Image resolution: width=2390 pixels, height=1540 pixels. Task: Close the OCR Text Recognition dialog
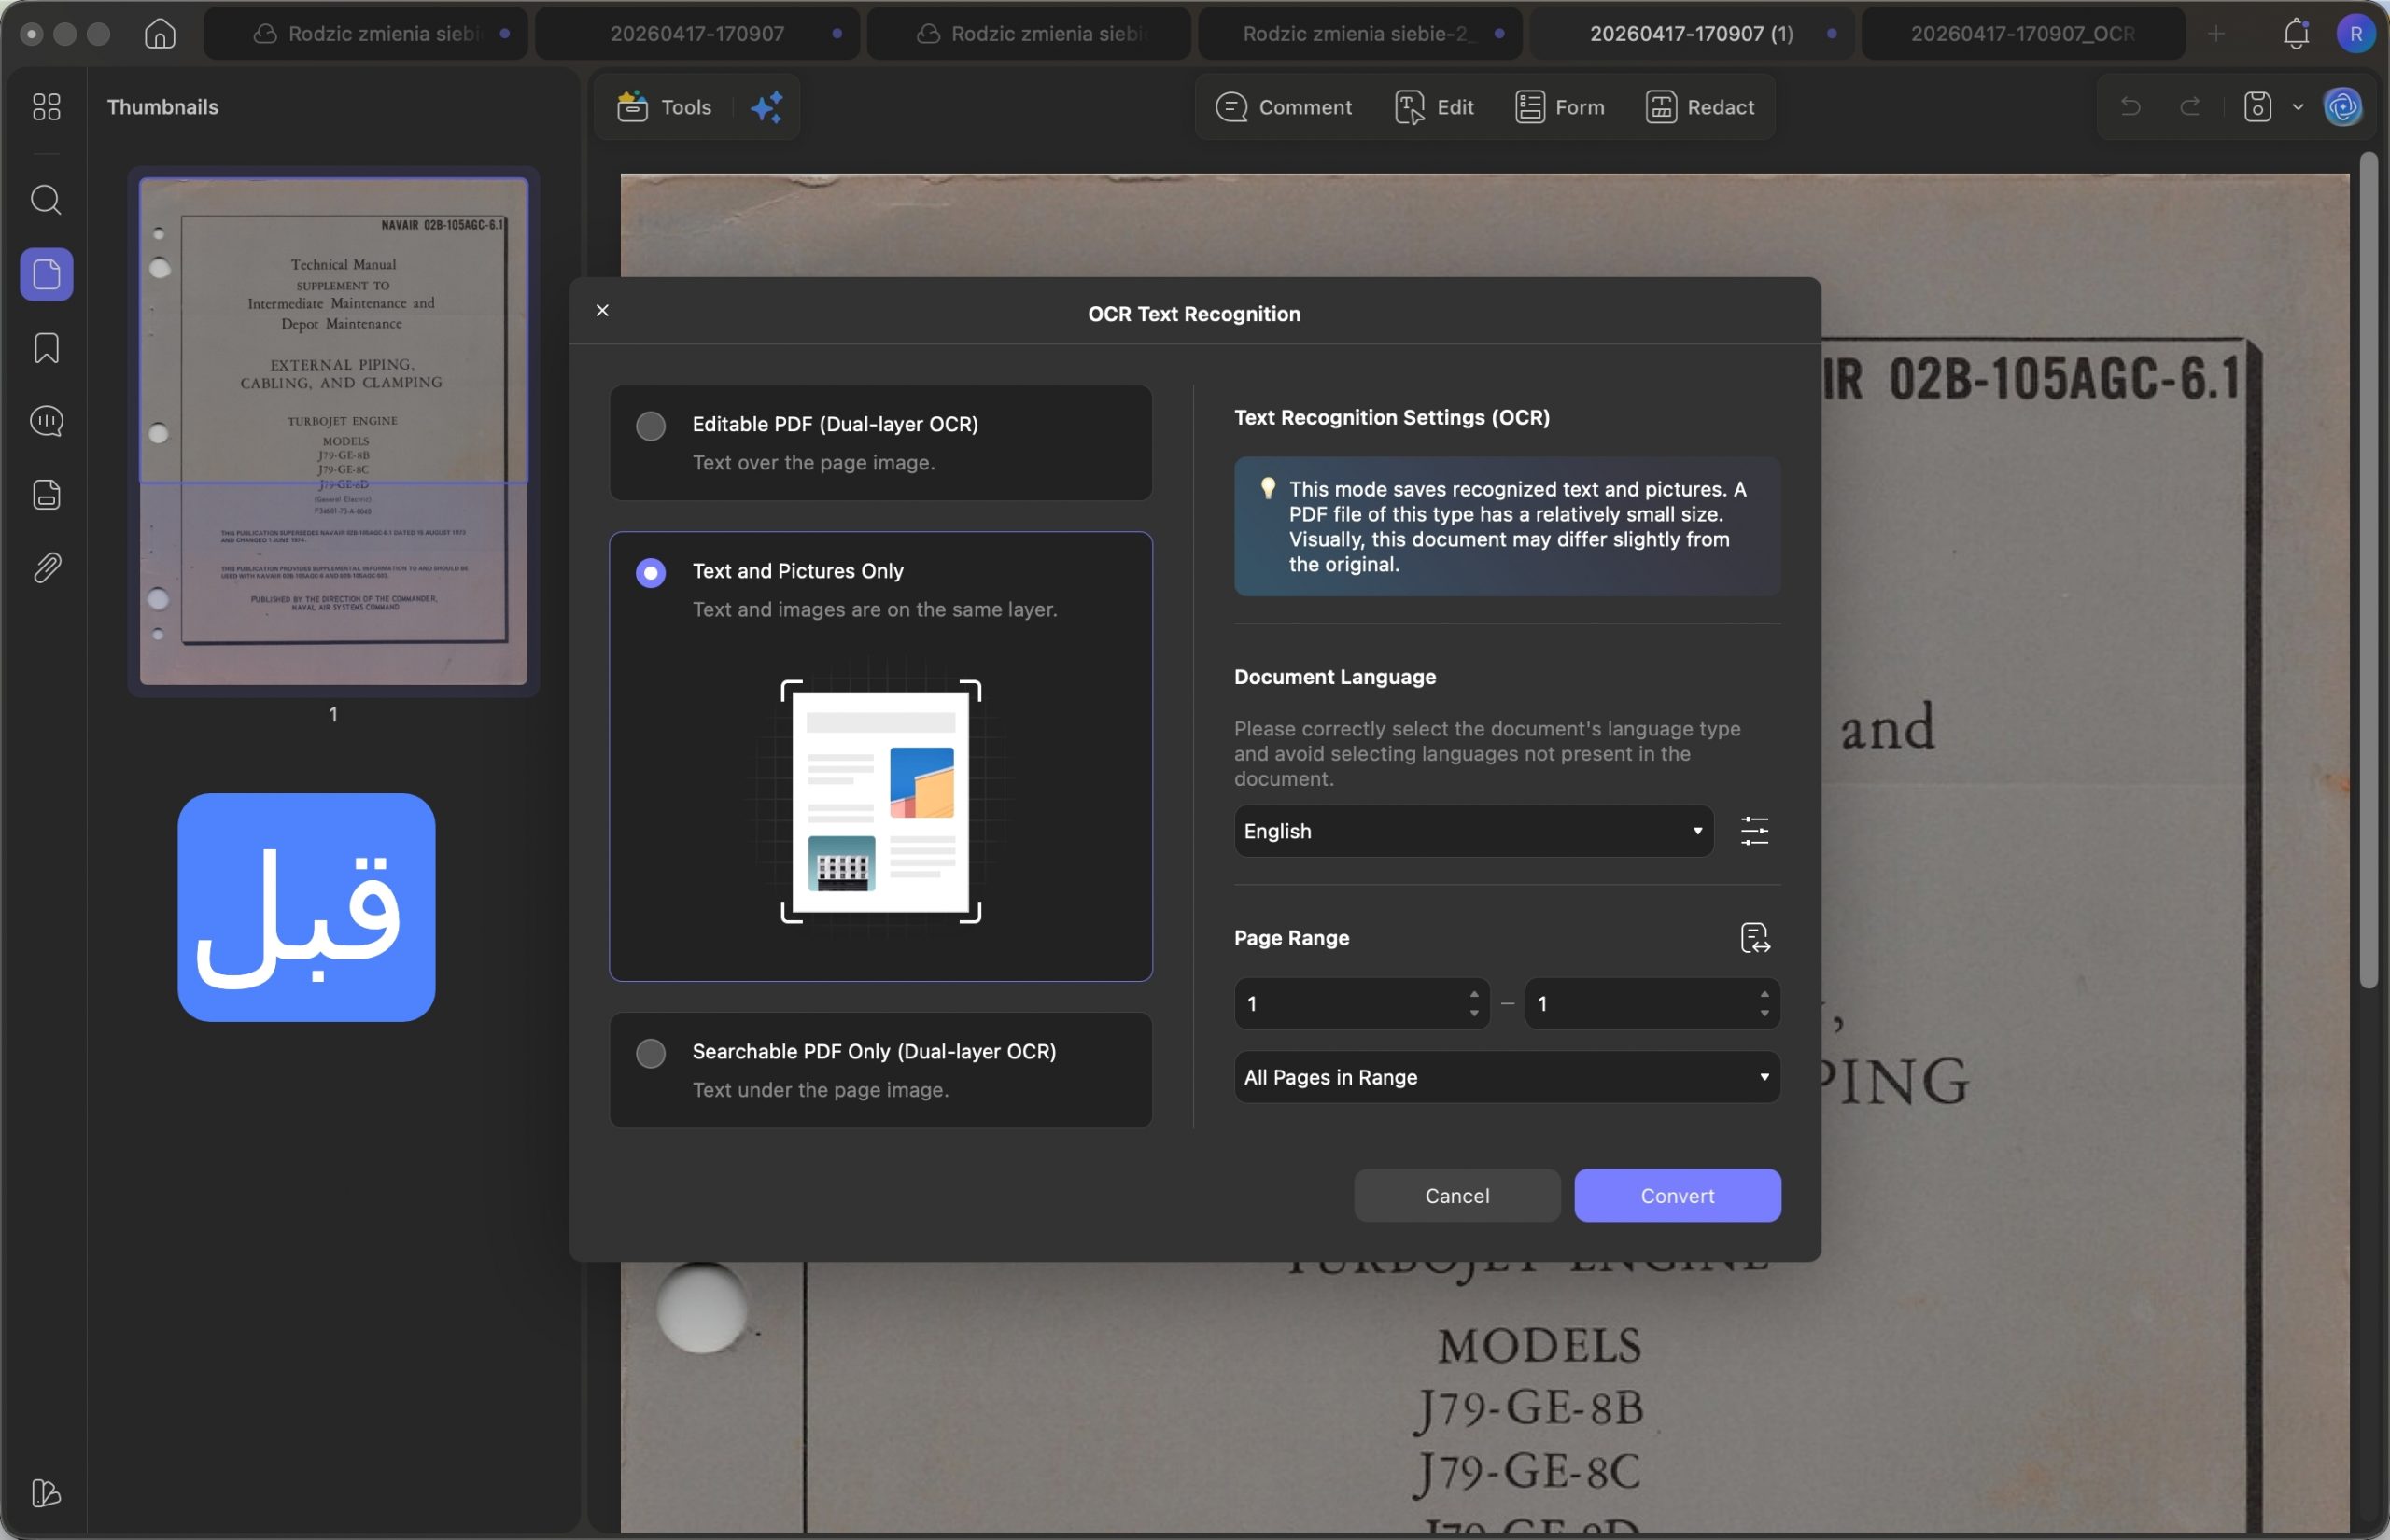[x=602, y=311]
